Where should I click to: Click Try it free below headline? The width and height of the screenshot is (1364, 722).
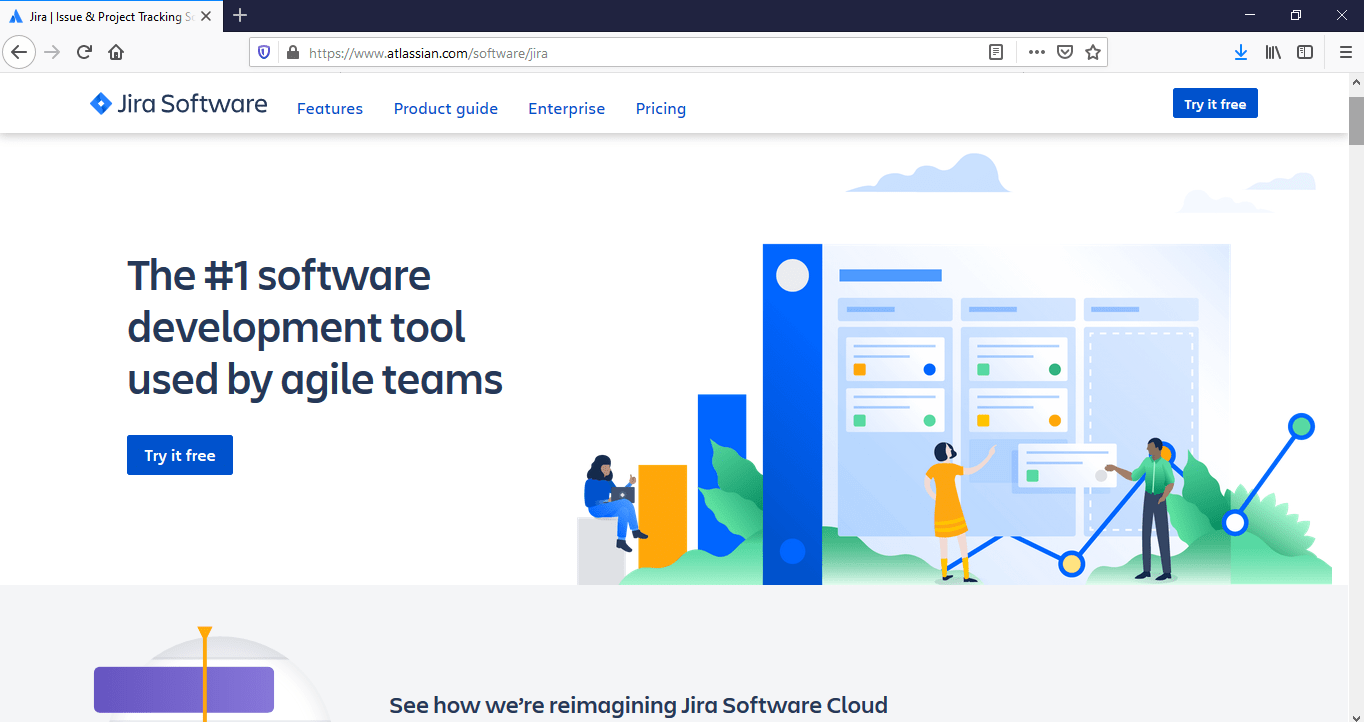point(180,455)
